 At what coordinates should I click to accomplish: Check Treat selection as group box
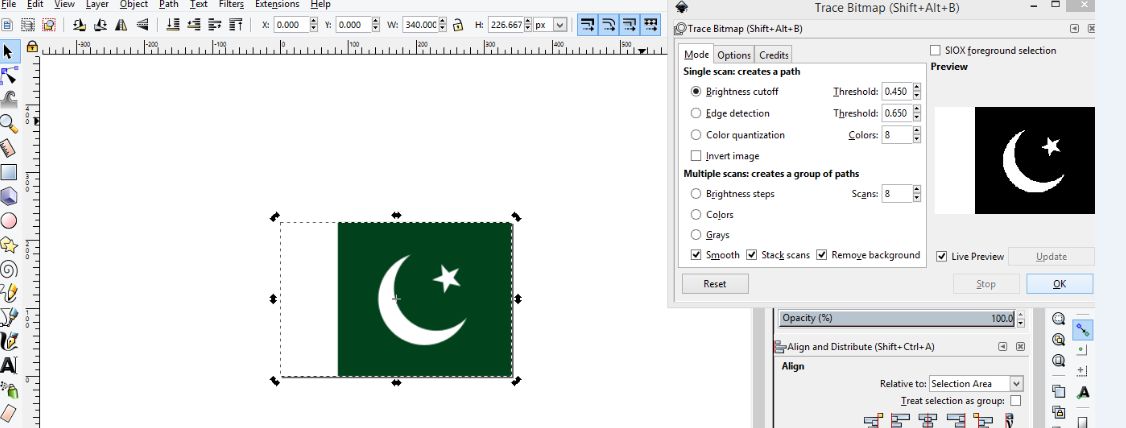tap(1015, 401)
